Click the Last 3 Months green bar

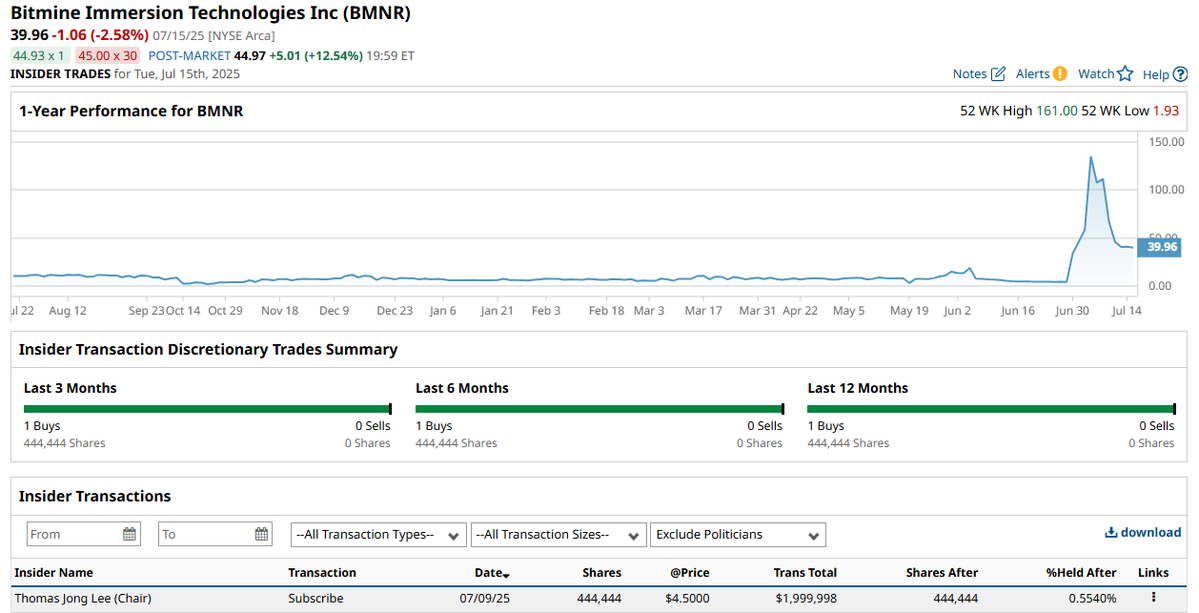(x=207, y=409)
